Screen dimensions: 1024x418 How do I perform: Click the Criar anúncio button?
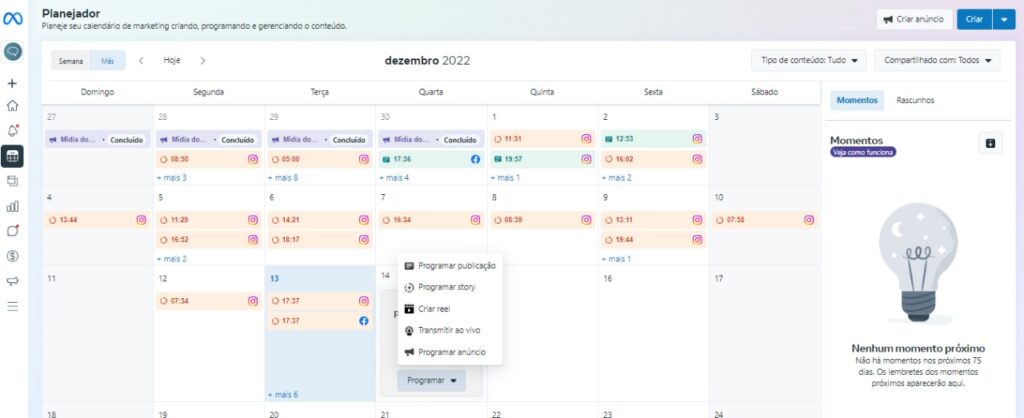[913, 19]
